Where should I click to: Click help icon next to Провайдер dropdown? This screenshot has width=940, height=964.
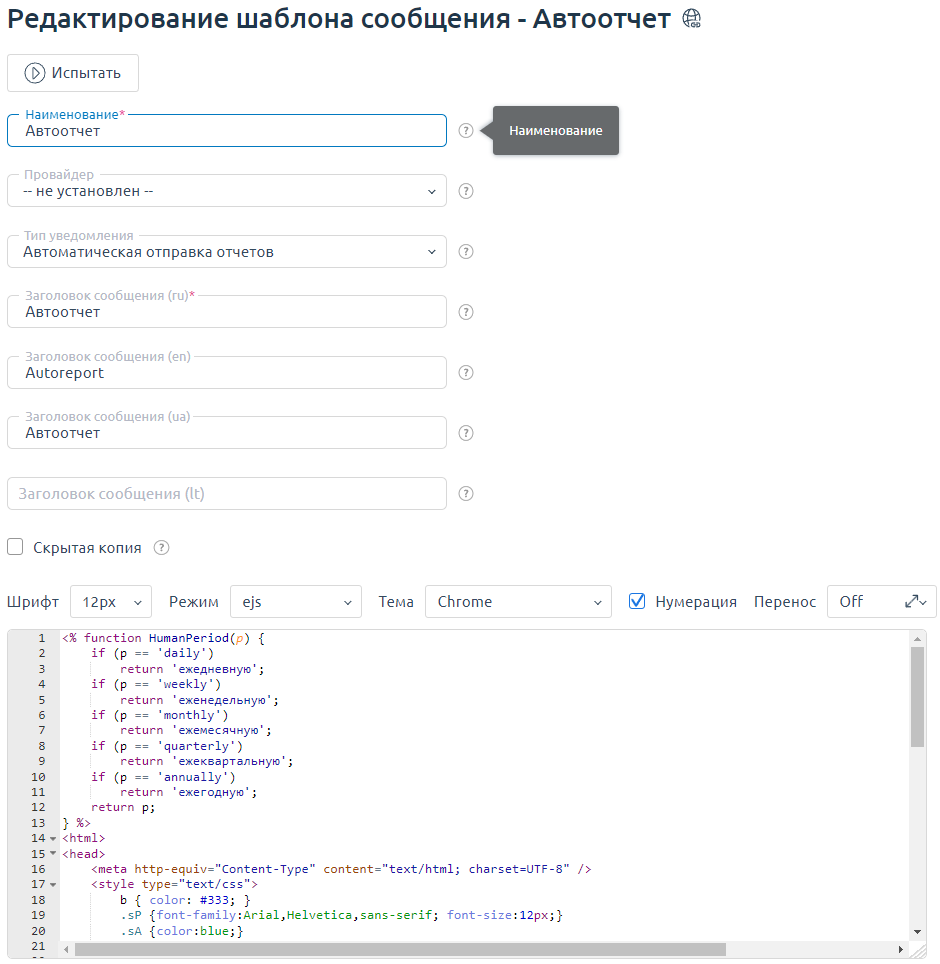(x=466, y=191)
